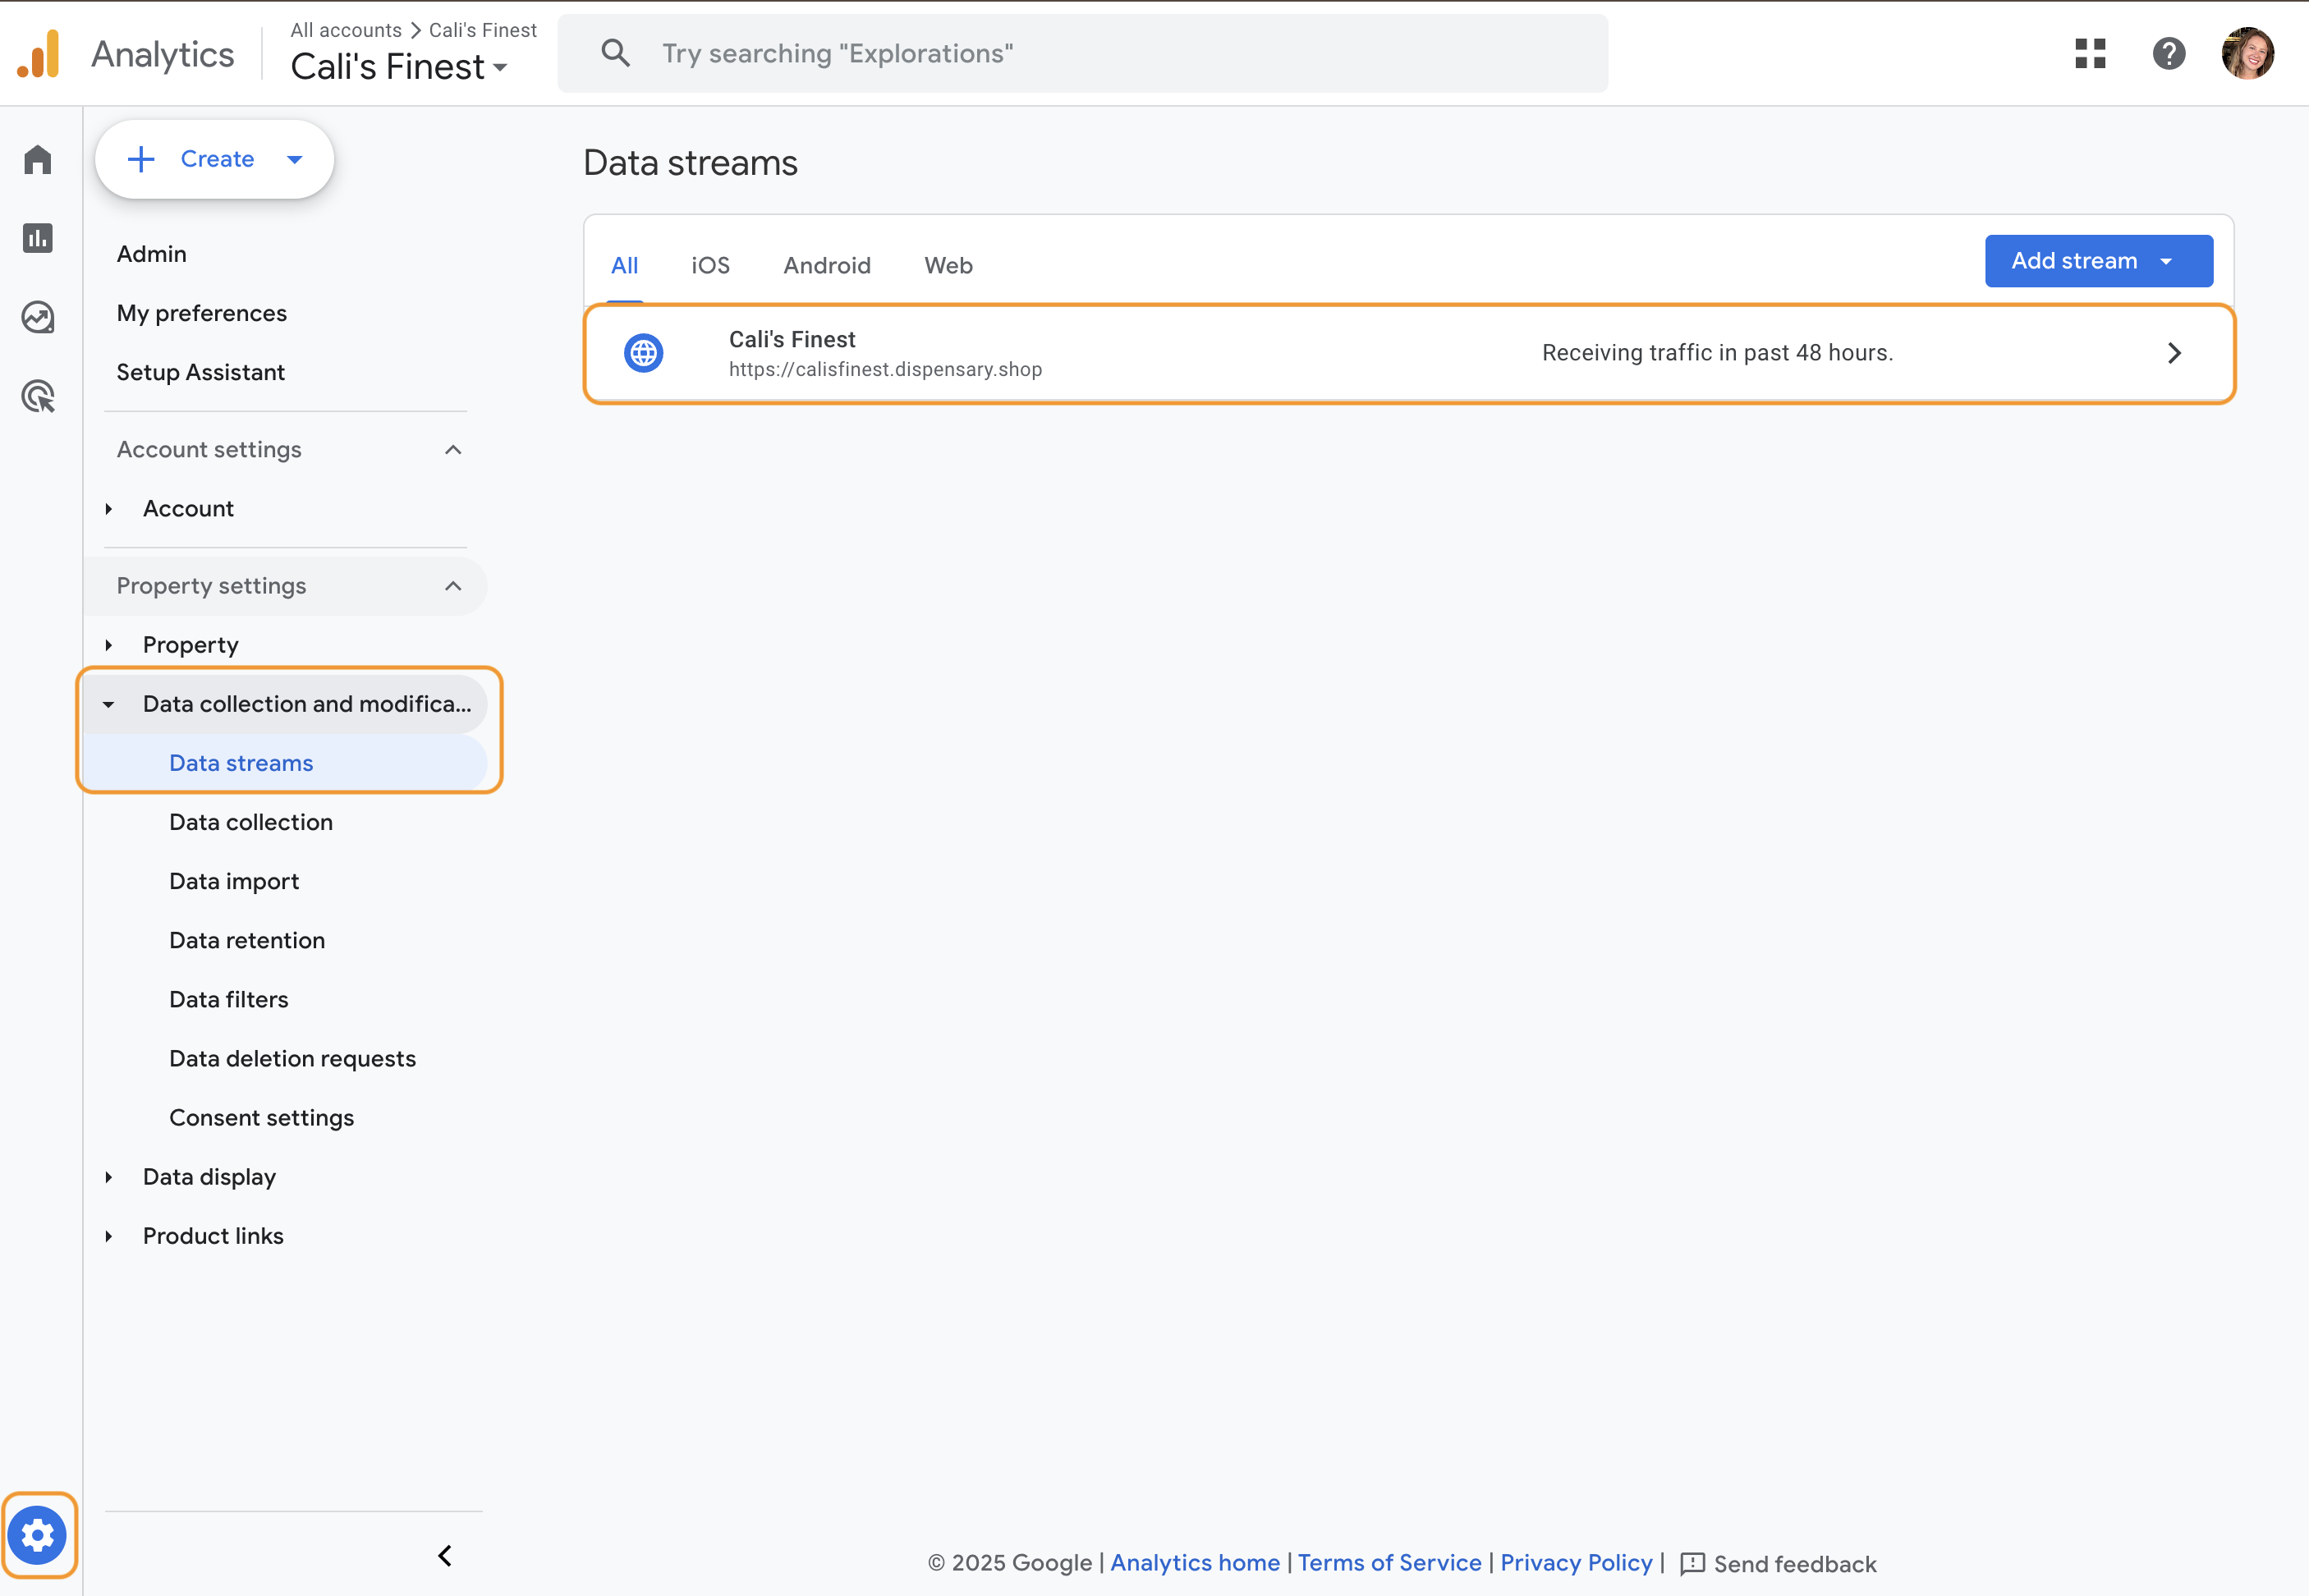Screen dimensions: 2309x1596
Task: Click the https://calisfinest.dispensary.shop URL text
Action: (885, 369)
